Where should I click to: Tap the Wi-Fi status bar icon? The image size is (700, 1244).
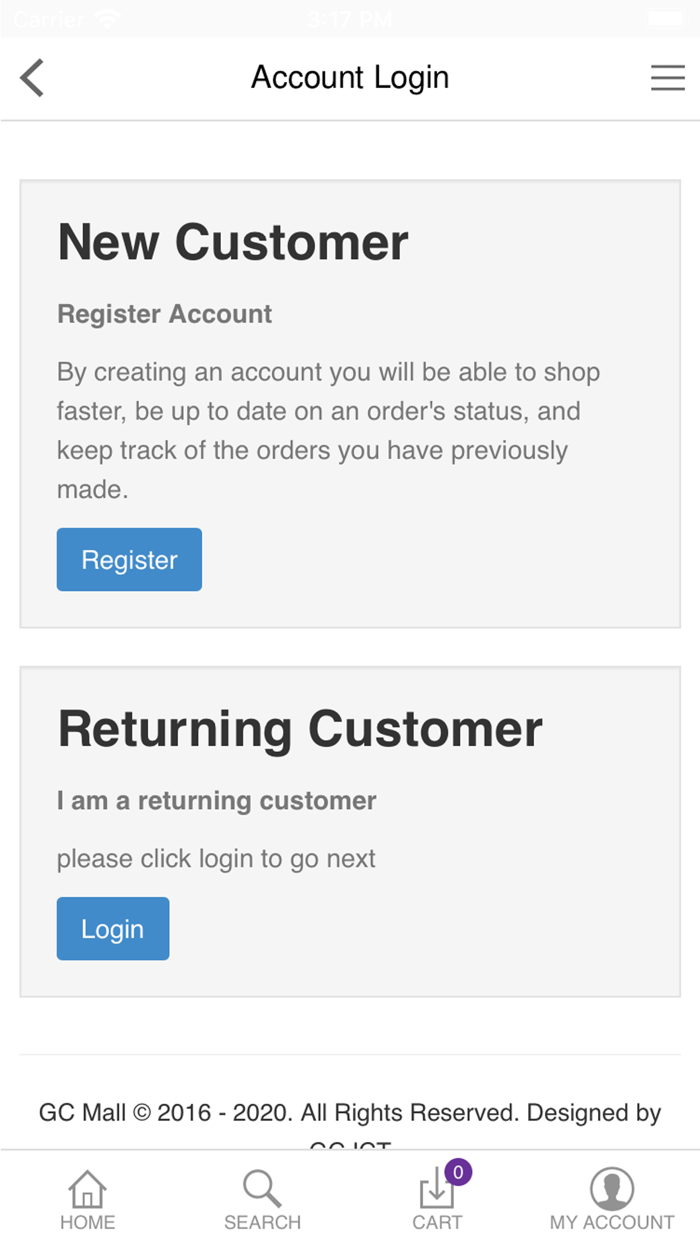[105, 18]
